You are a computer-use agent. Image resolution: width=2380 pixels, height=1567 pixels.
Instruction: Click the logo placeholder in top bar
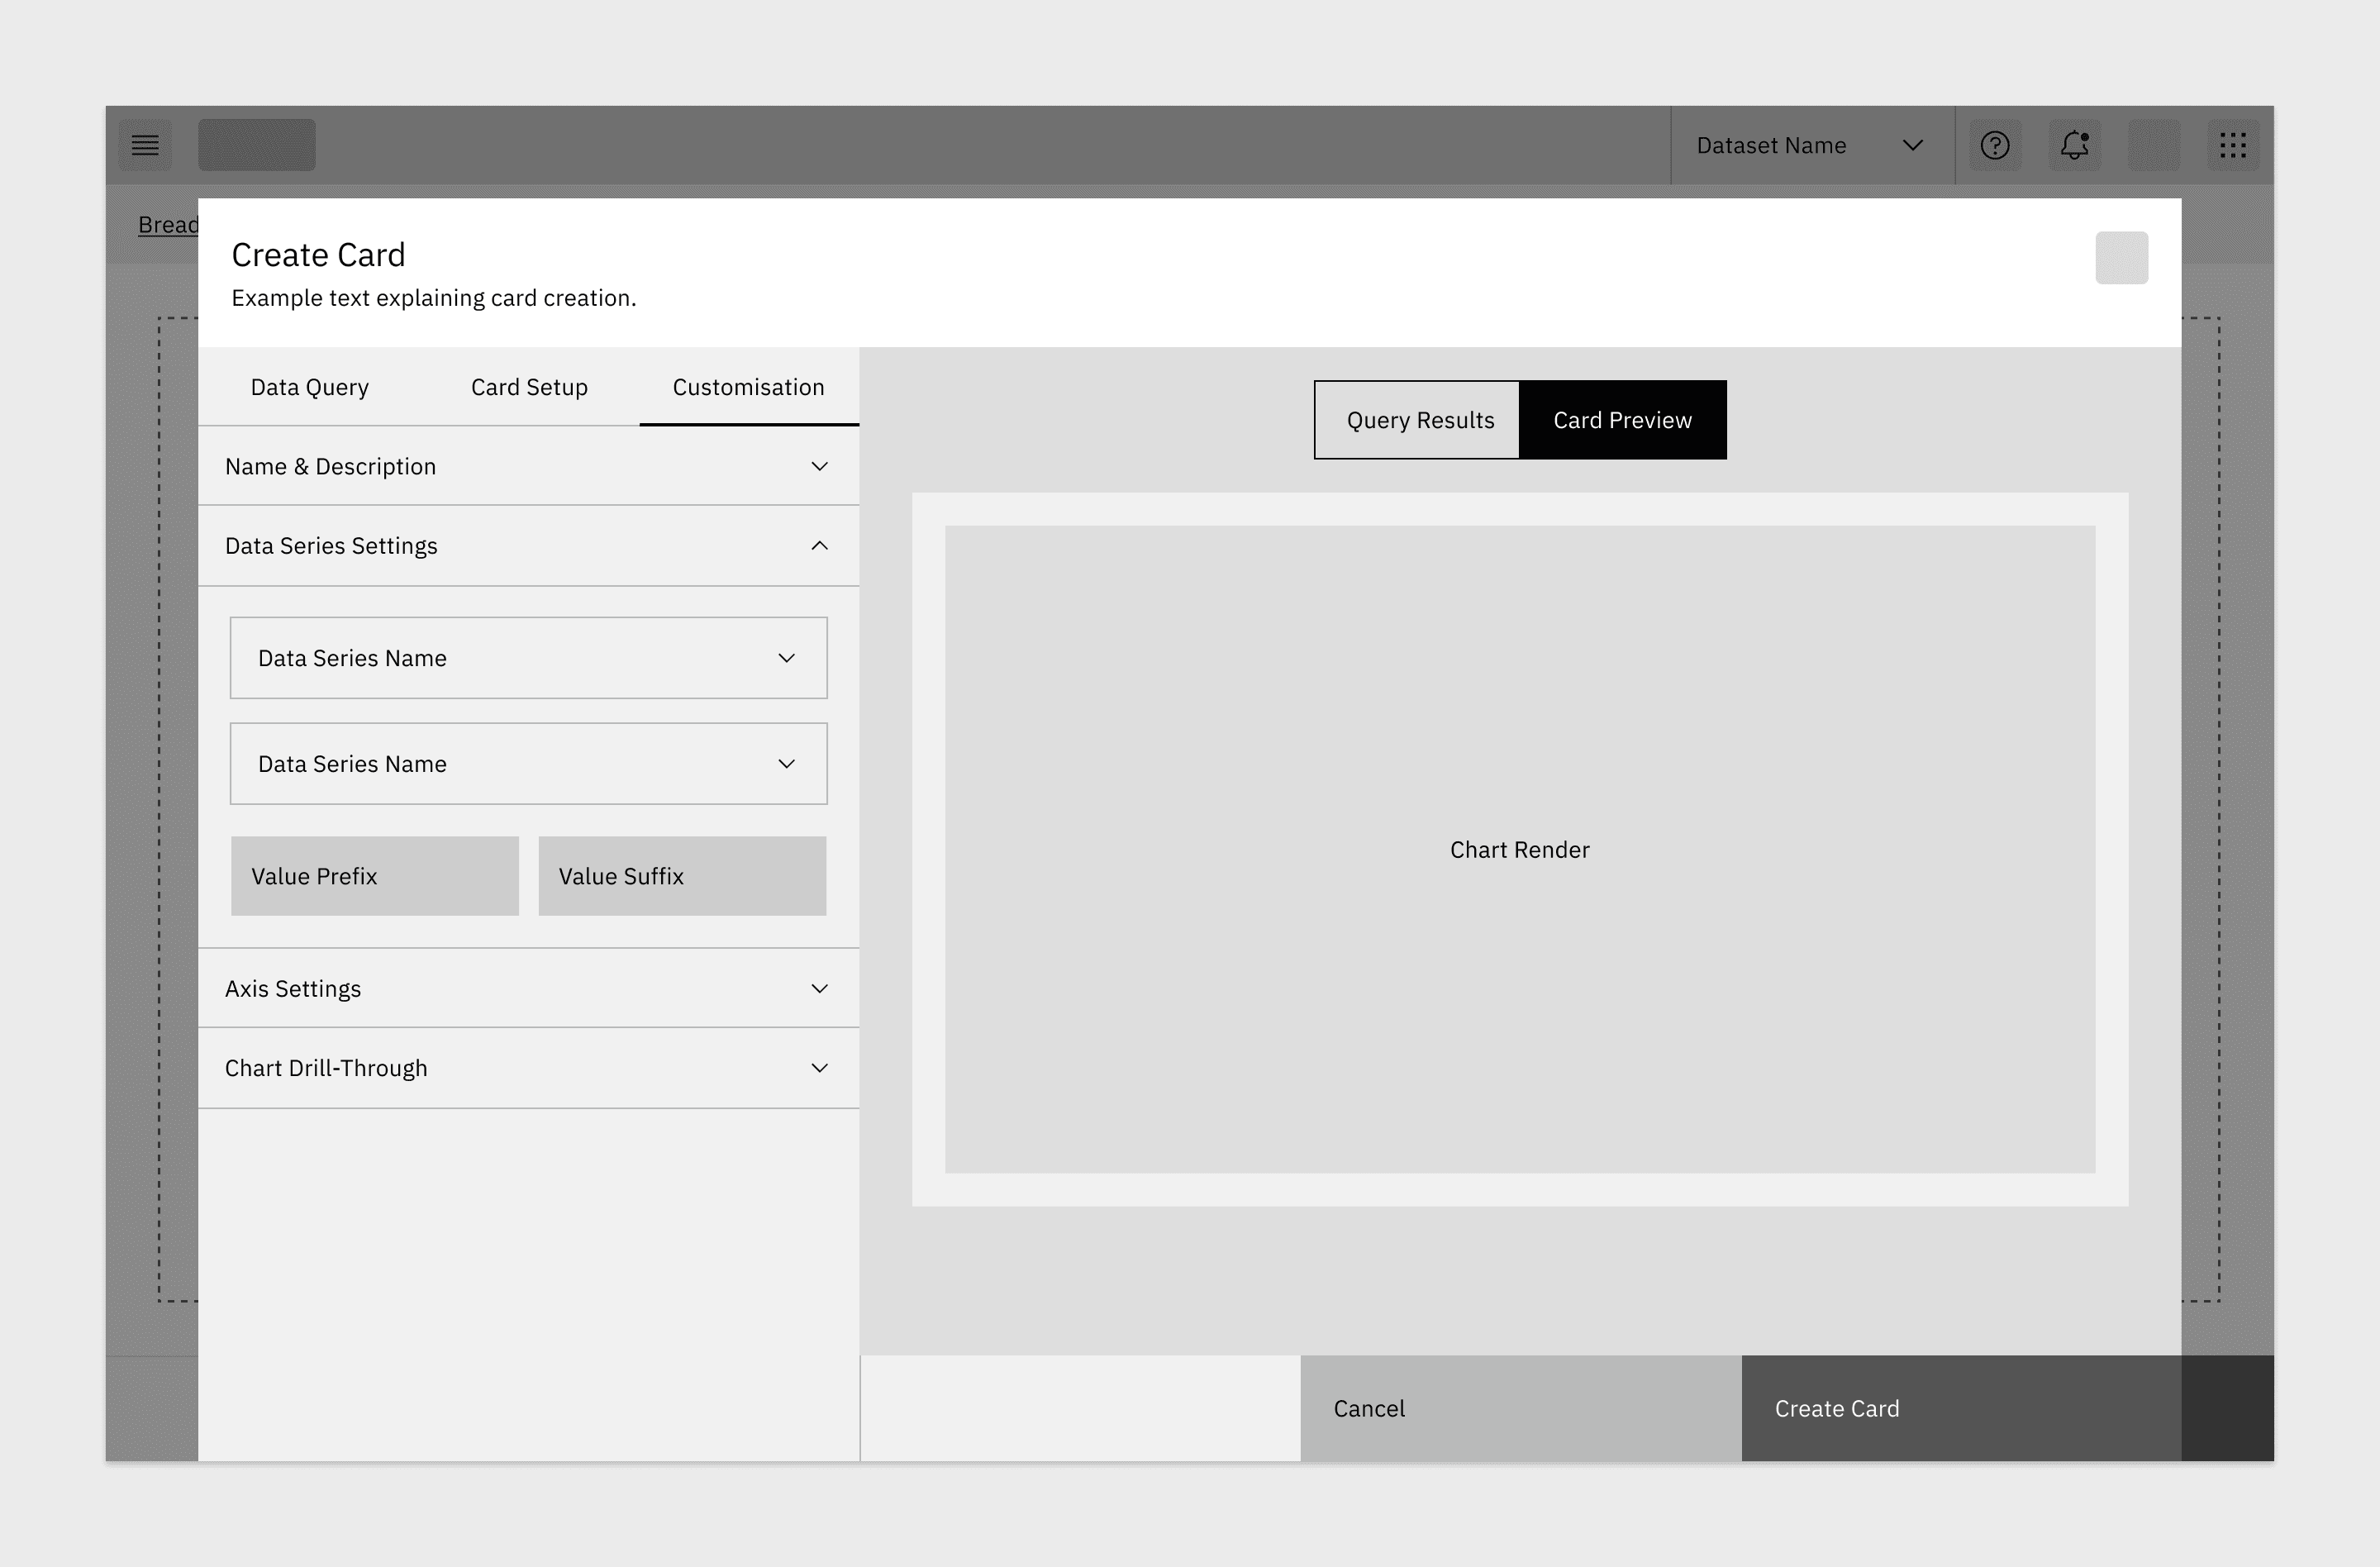tap(257, 145)
